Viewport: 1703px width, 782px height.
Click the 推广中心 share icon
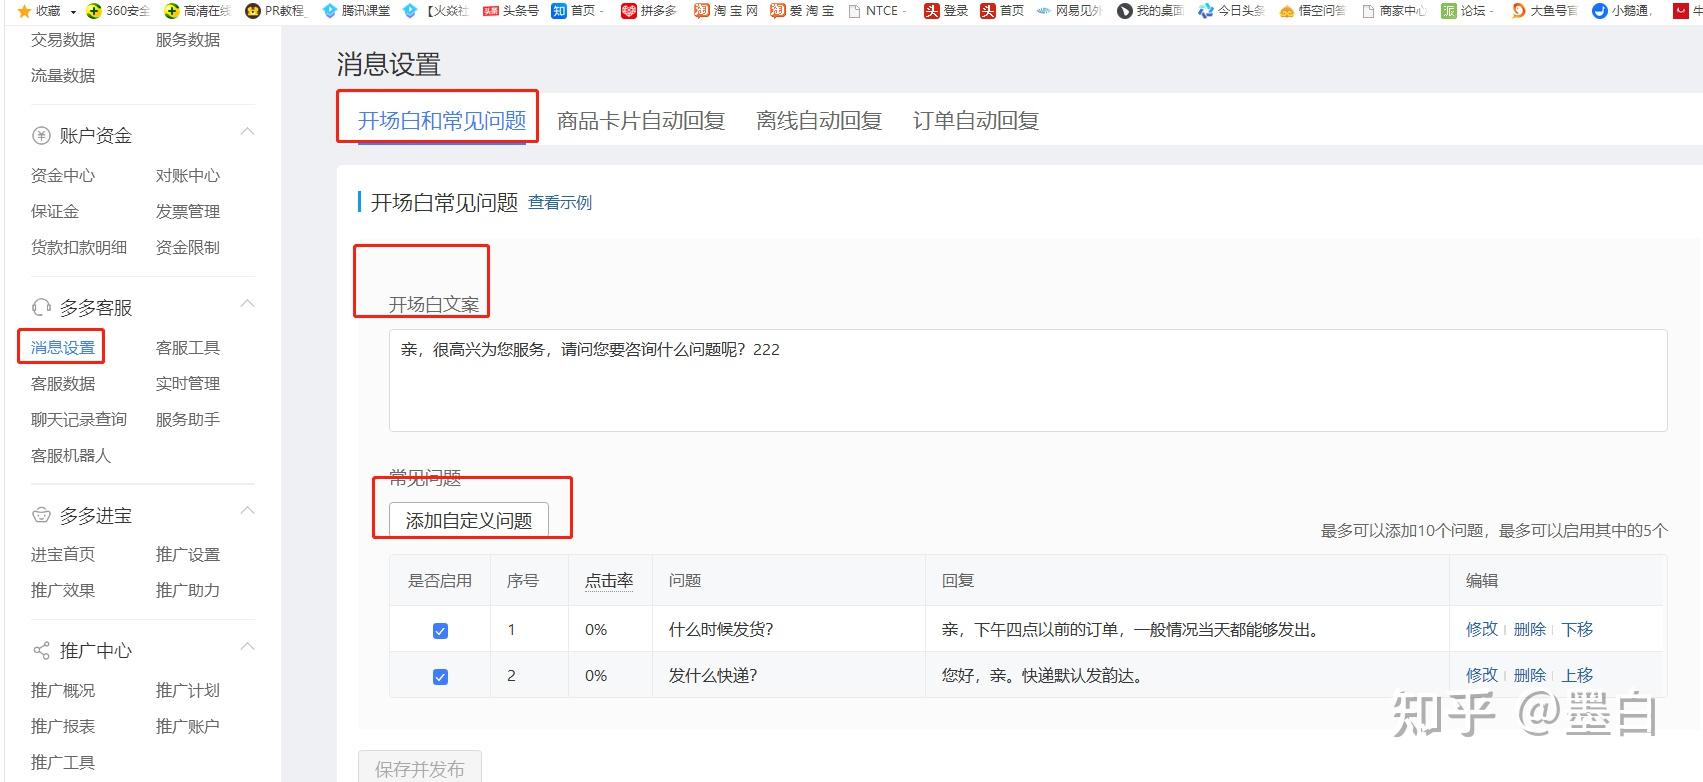pos(41,651)
